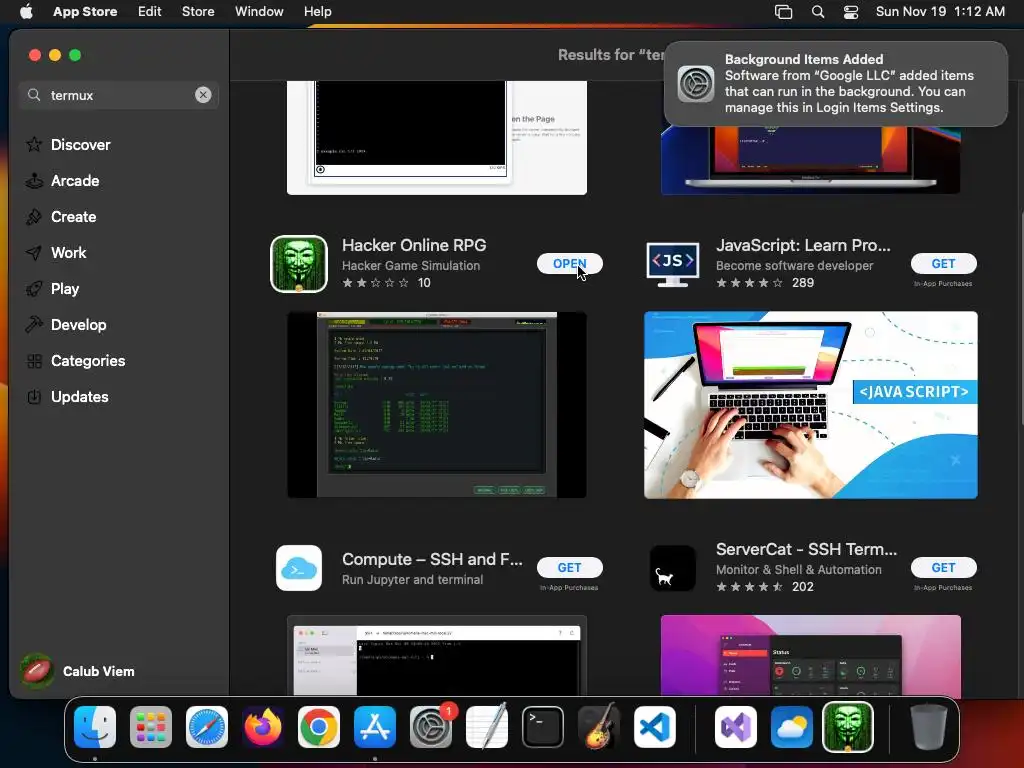Launch Firefox from the Dock

pos(263,726)
